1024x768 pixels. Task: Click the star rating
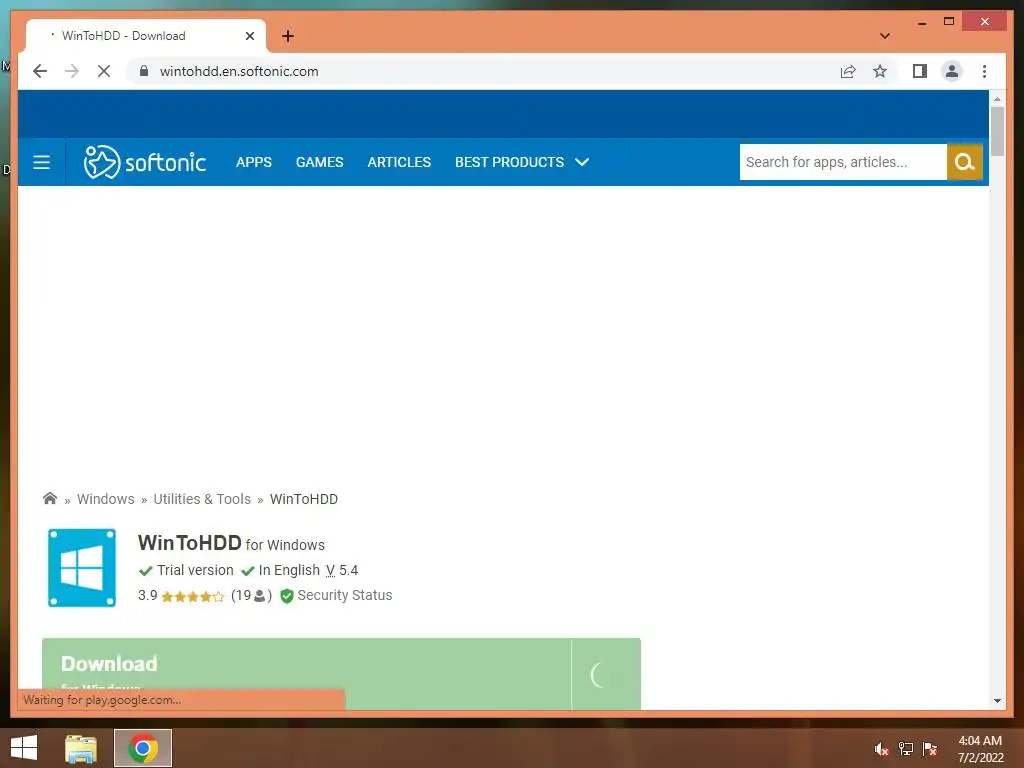point(192,596)
